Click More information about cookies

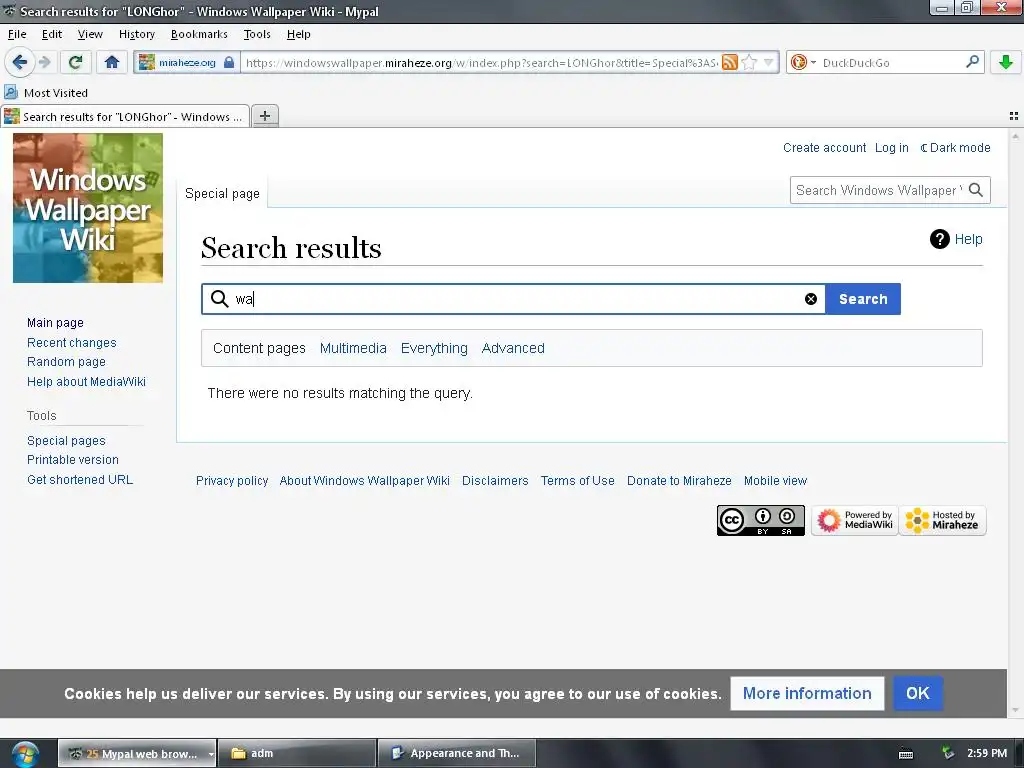(x=807, y=693)
